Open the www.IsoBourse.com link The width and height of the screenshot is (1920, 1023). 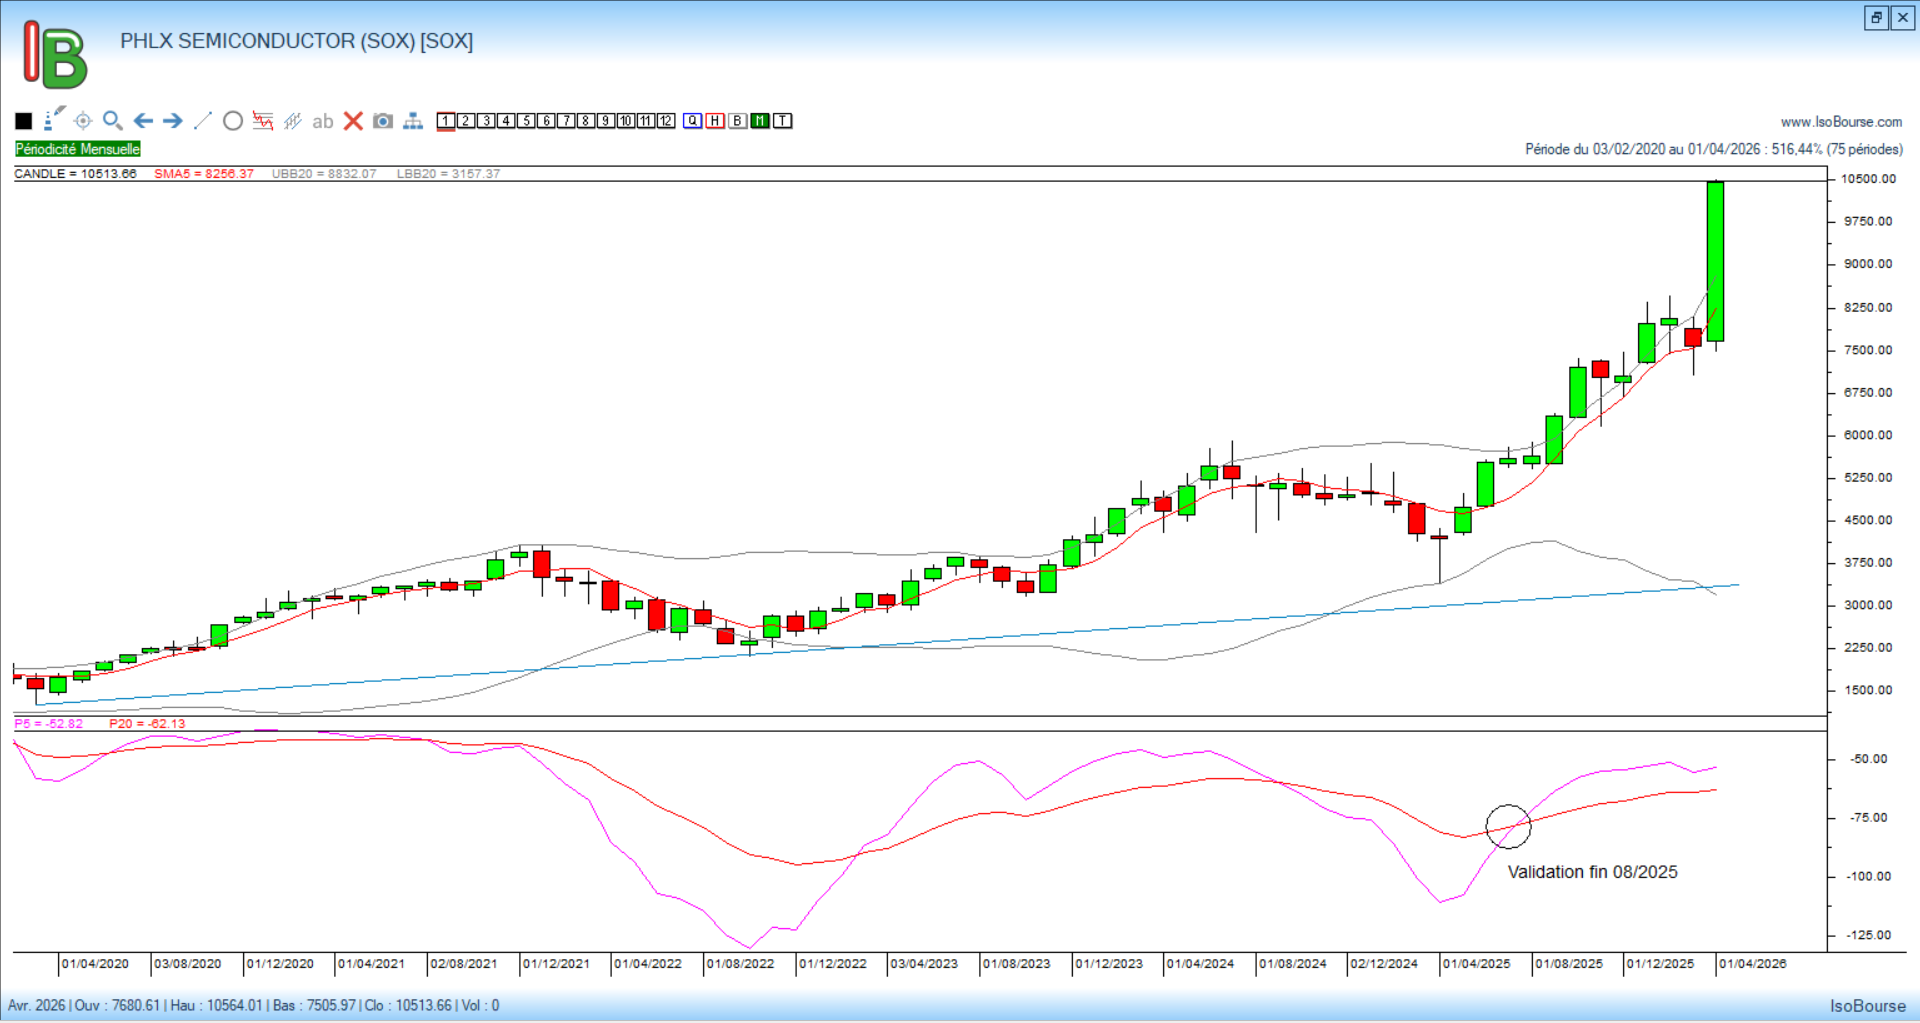pyautogui.click(x=1841, y=122)
